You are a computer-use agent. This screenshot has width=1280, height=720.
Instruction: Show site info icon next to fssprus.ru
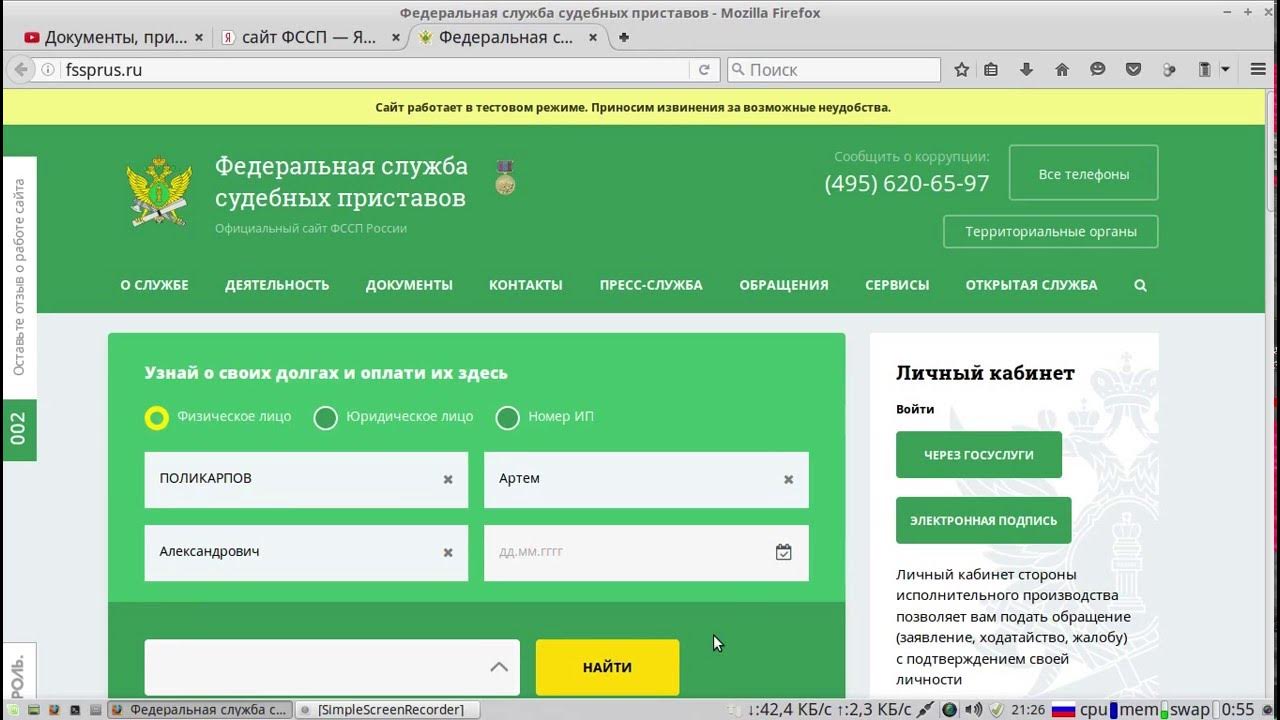pos(47,70)
